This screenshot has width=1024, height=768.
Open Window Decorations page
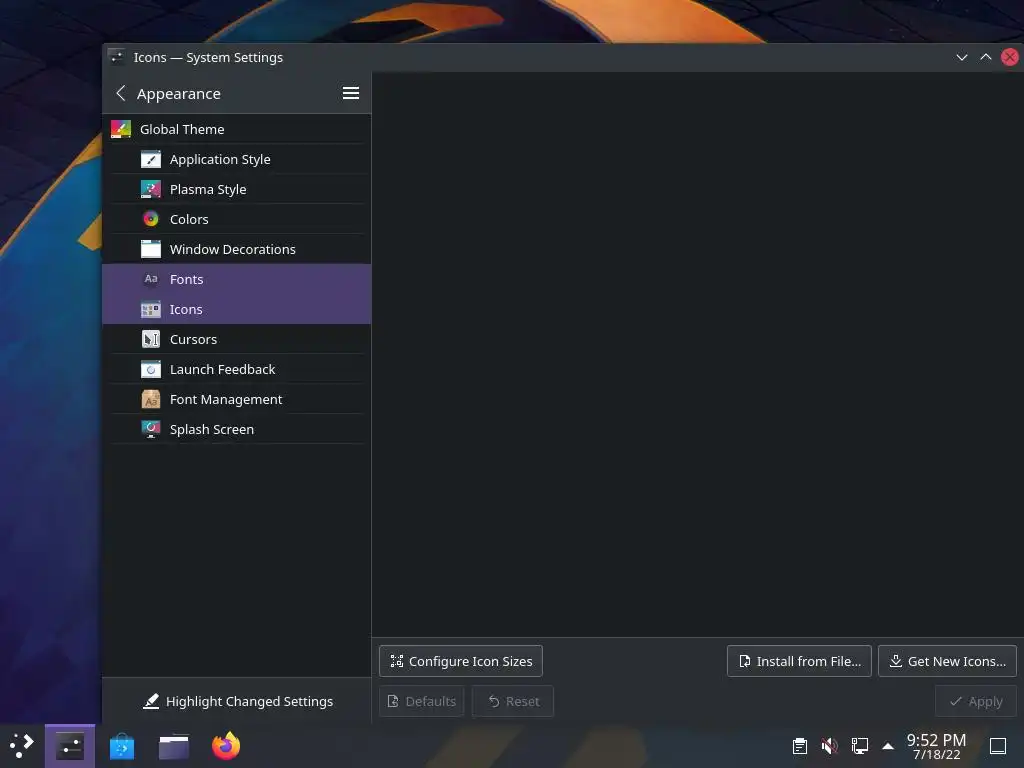pos(236,249)
